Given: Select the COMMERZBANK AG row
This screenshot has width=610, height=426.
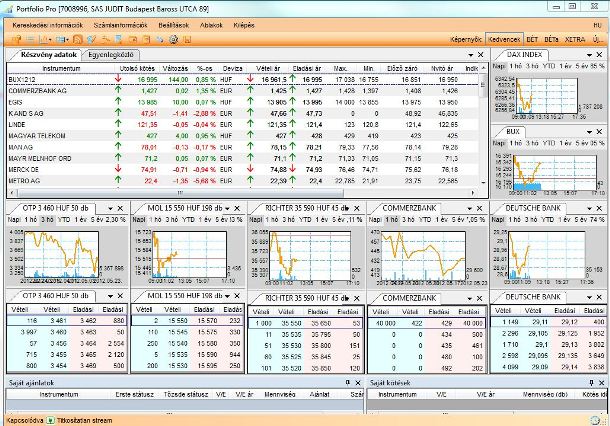Looking at the screenshot, I should (x=244, y=91).
